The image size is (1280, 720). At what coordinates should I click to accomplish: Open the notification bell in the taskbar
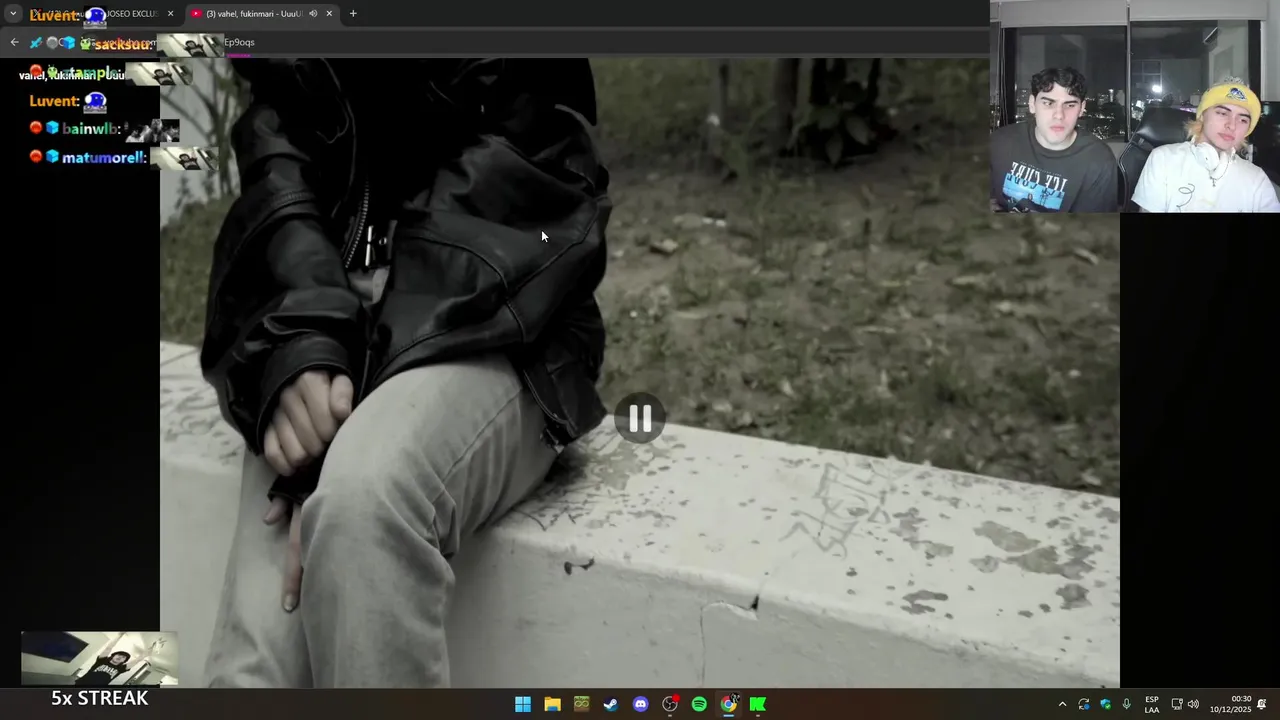coord(1262,704)
